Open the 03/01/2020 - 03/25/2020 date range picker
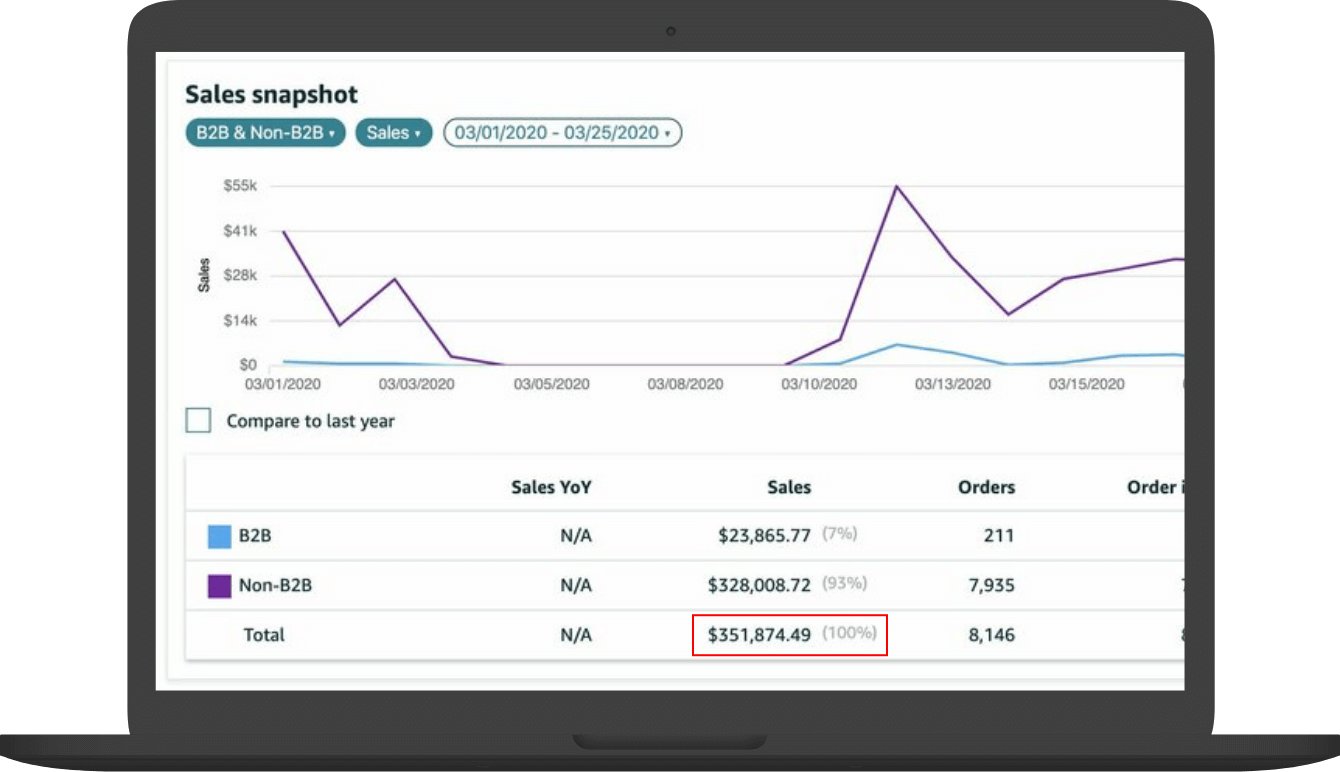 (x=562, y=133)
